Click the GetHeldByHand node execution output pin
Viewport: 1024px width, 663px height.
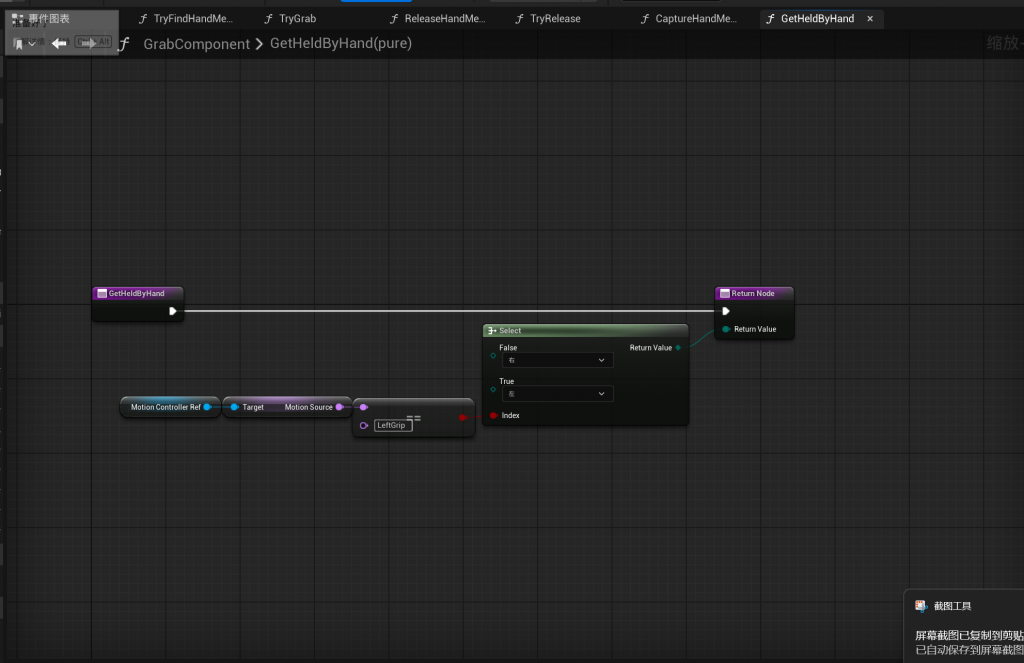[173, 311]
